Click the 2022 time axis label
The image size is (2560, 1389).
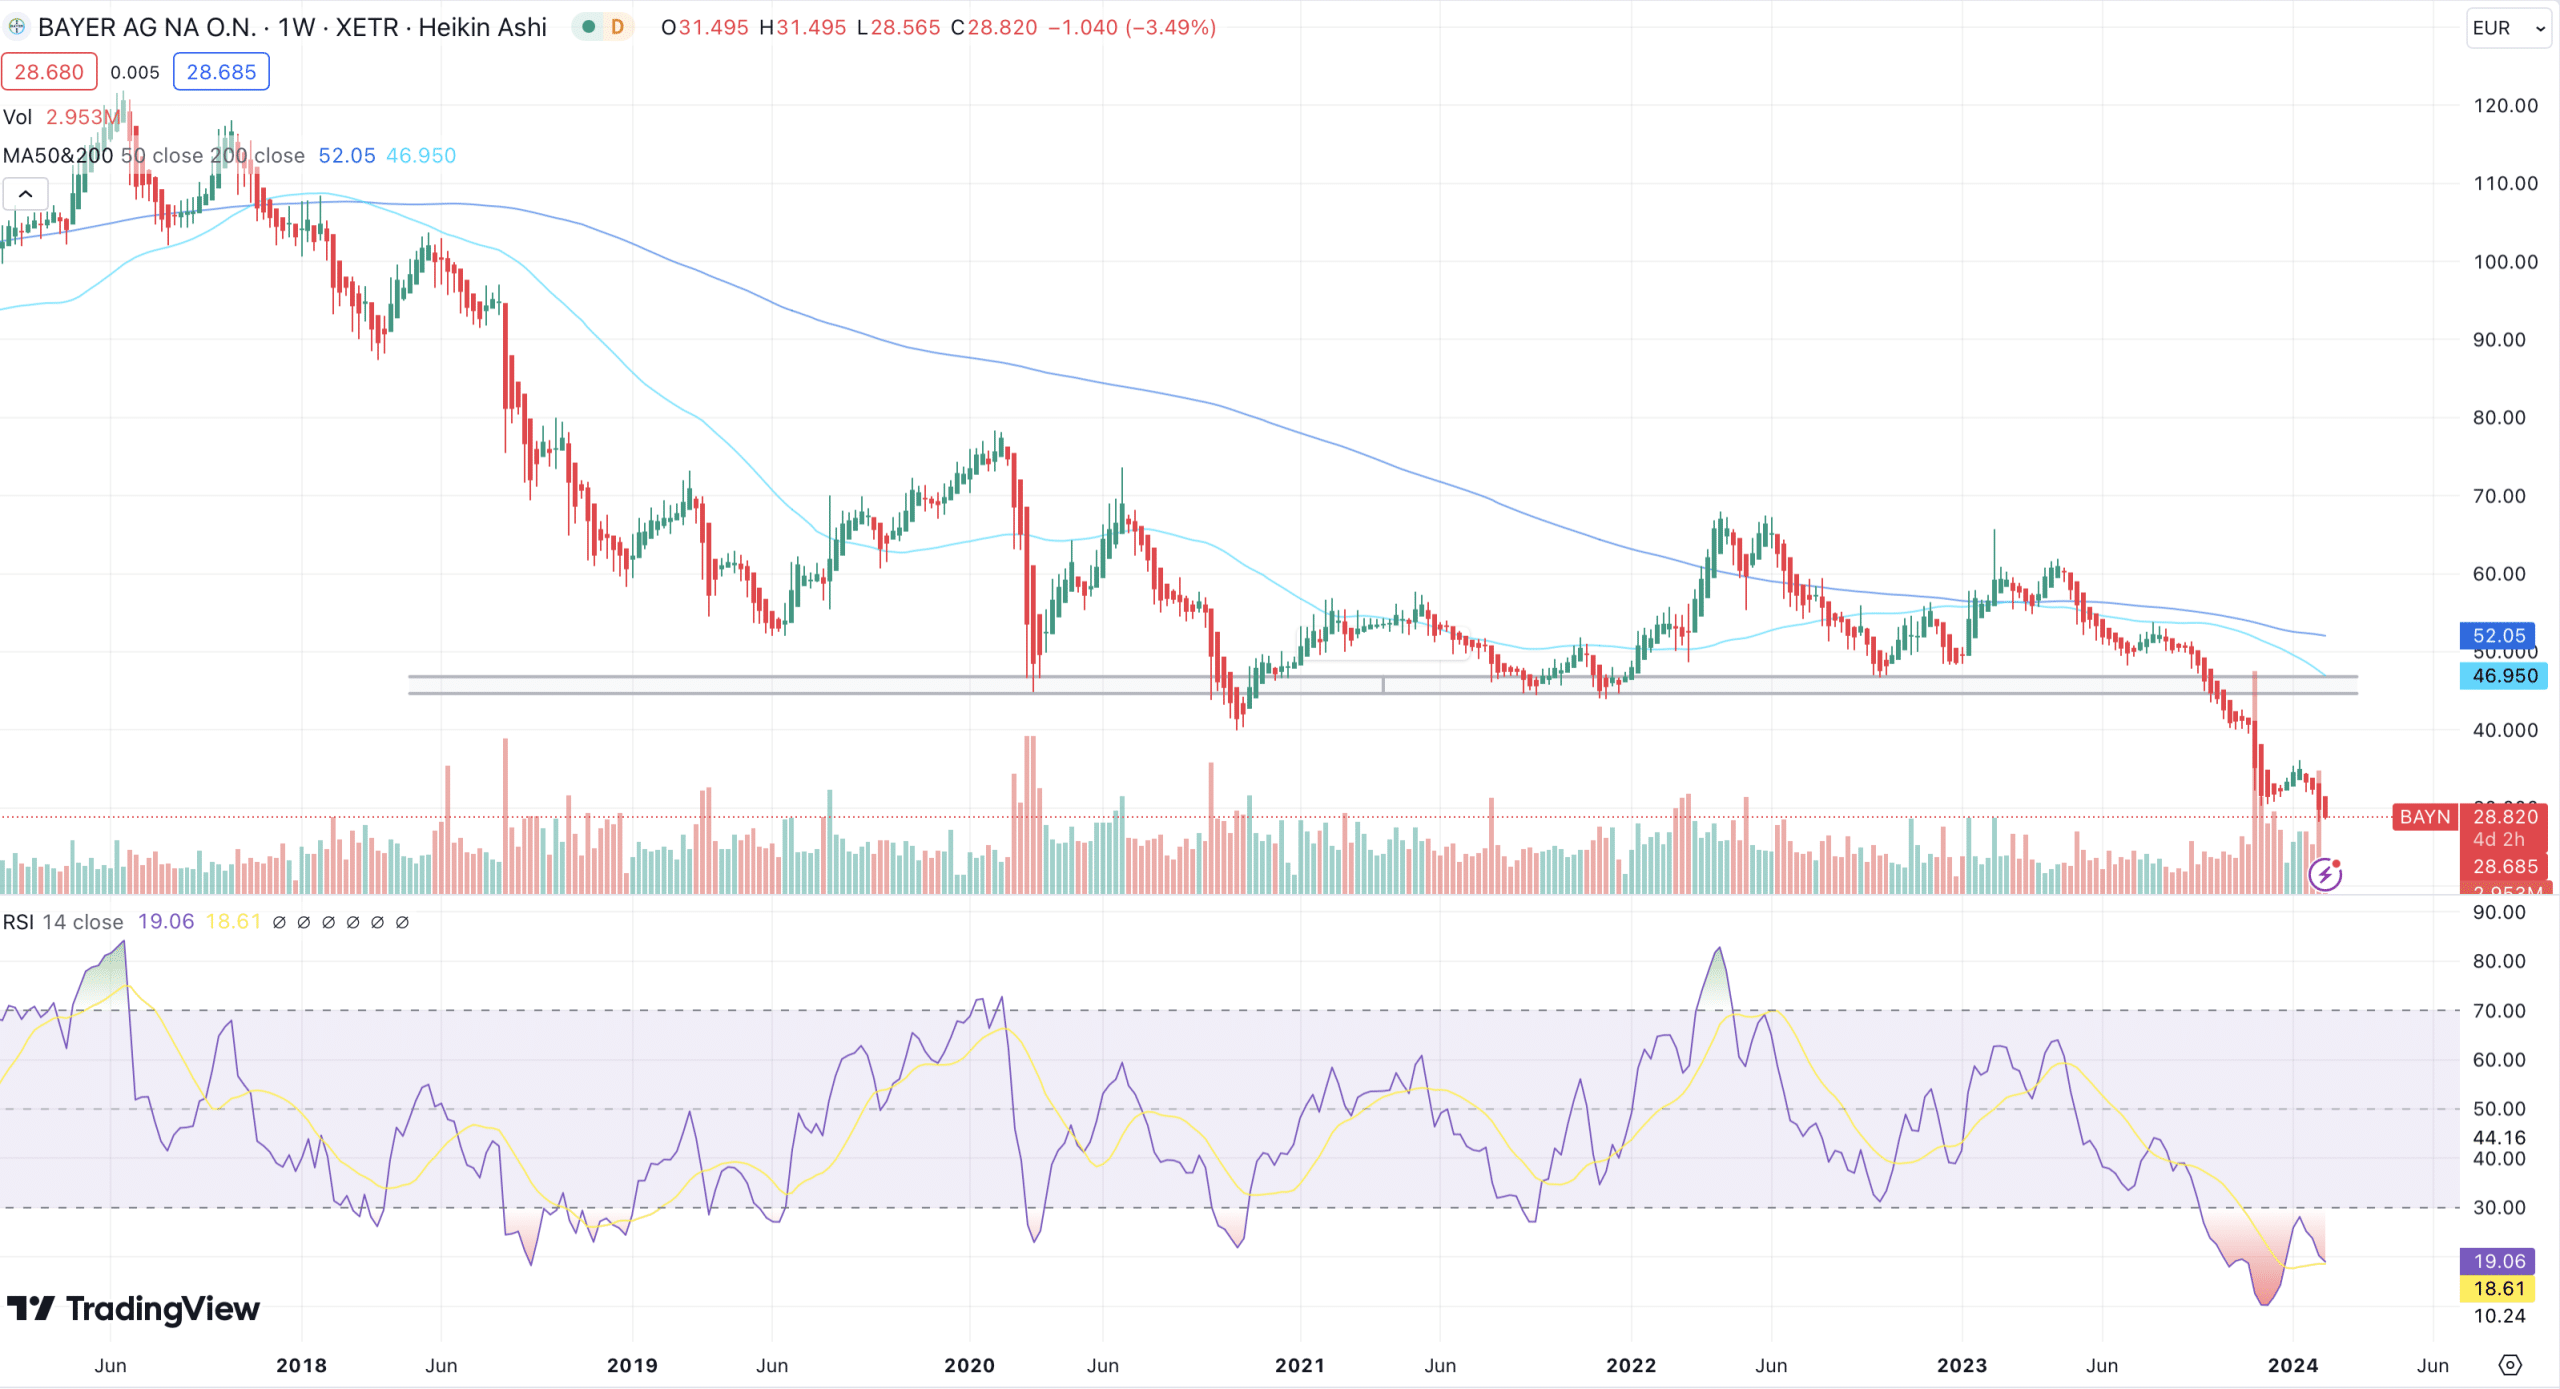pyautogui.click(x=1631, y=1366)
